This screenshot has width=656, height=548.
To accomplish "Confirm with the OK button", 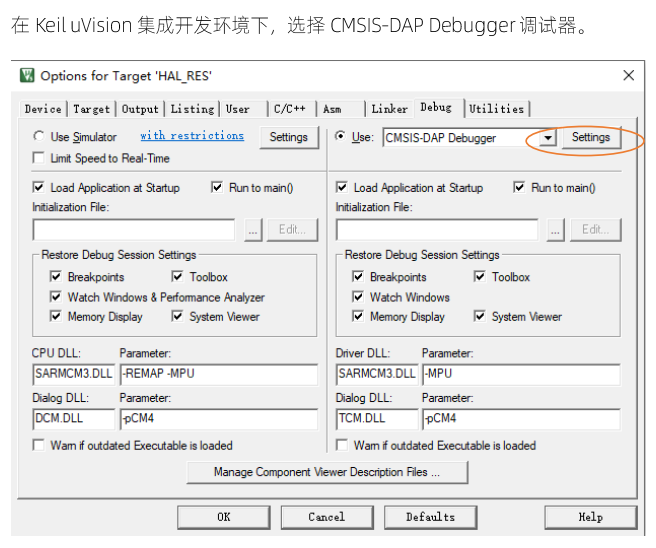I will coord(224,517).
